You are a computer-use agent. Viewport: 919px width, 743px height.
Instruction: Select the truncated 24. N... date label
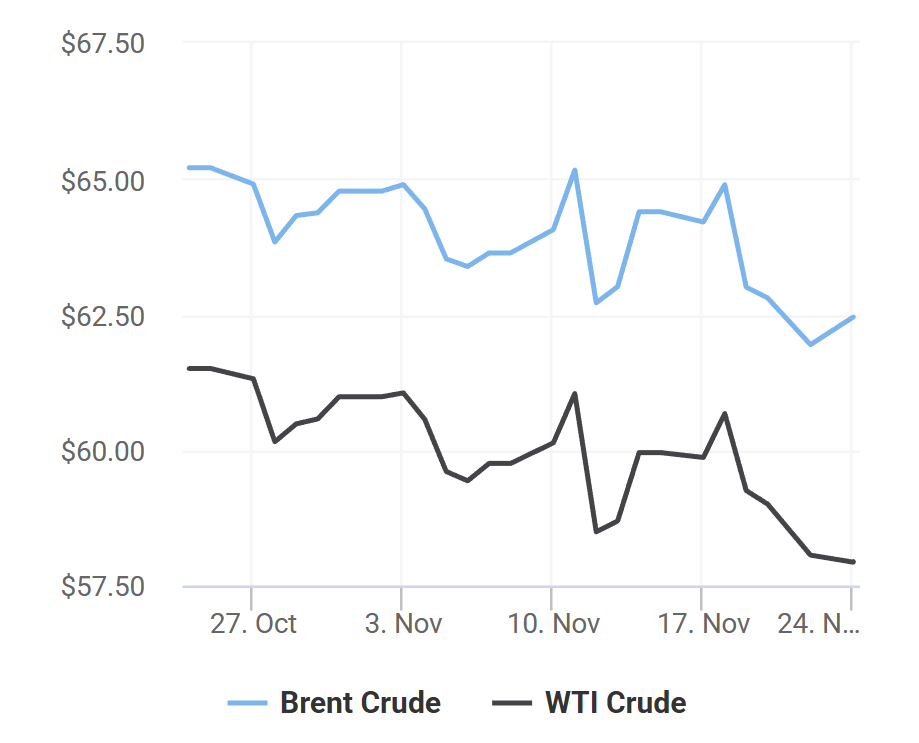pos(818,624)
